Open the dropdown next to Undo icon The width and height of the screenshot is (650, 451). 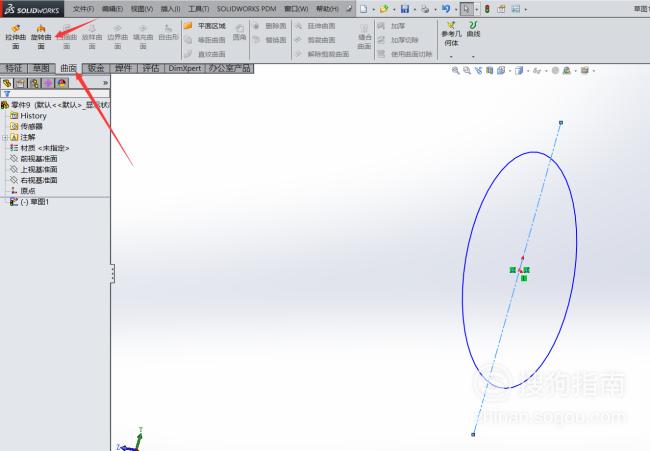pyautogui.click(x=456, y=10)
